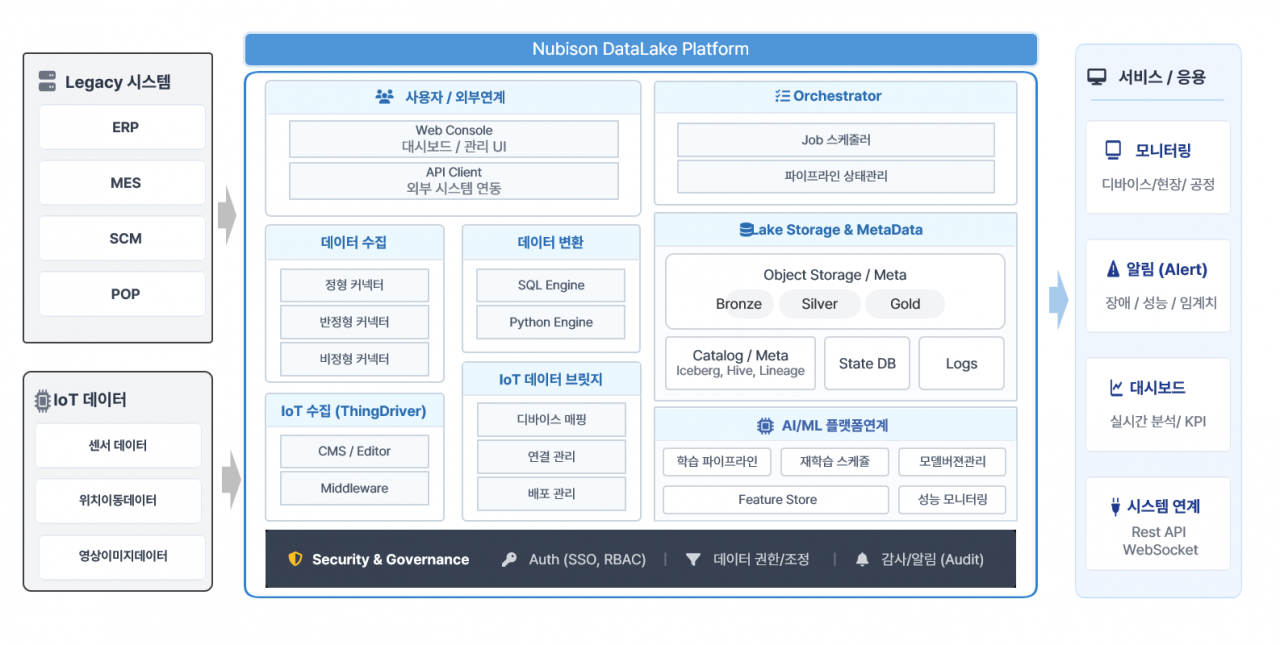Click the plug icon beside 시스템 연계
1280x645 pixels.
tap(1115, 507)
